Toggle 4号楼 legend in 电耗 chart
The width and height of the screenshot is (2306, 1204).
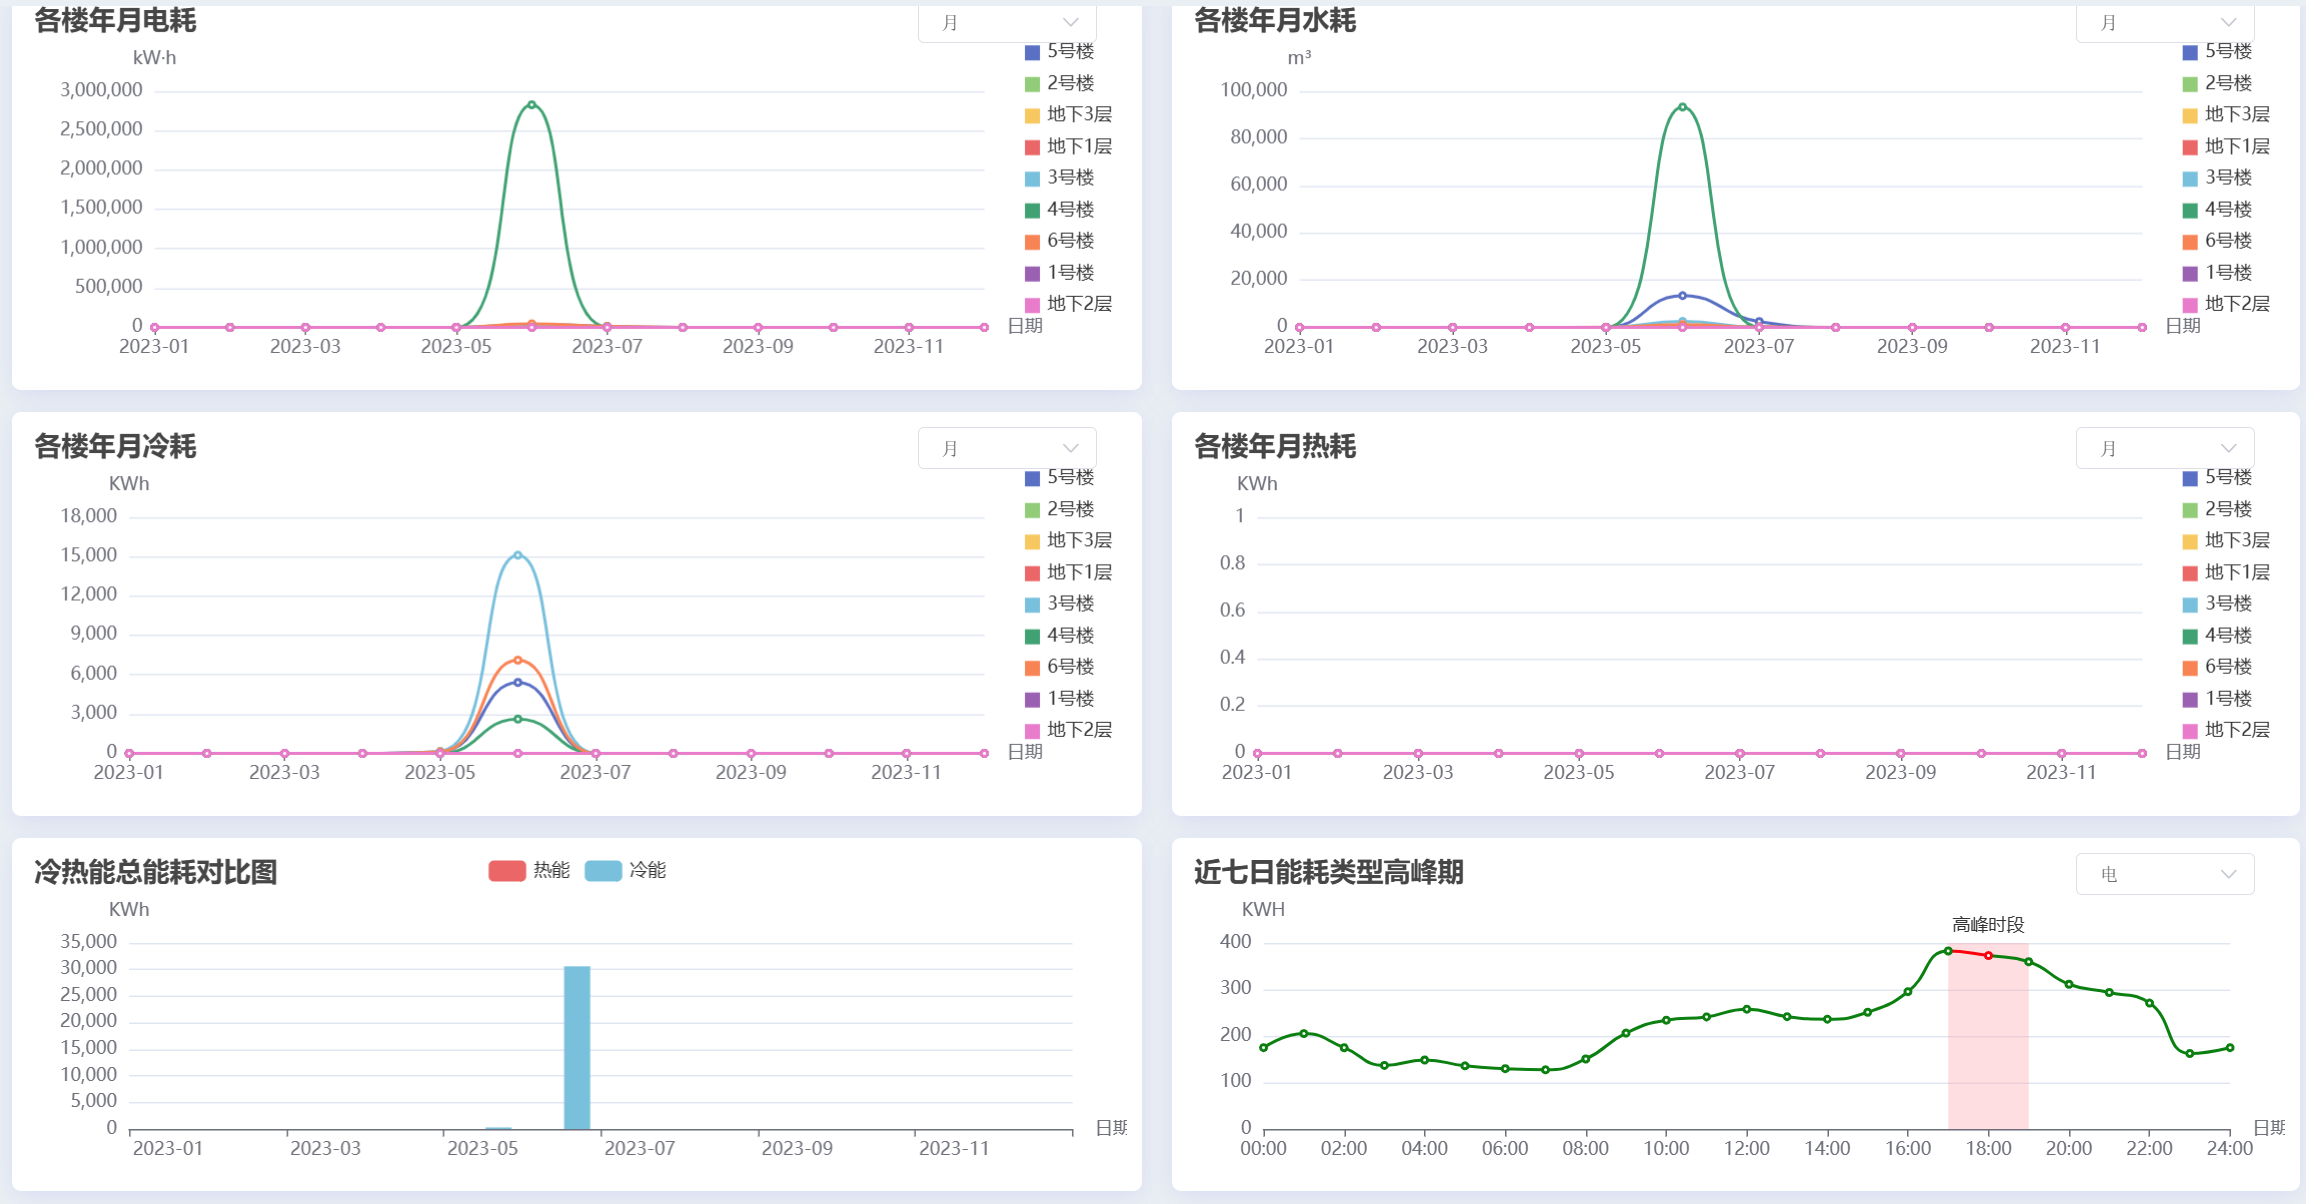[1059, 210]
